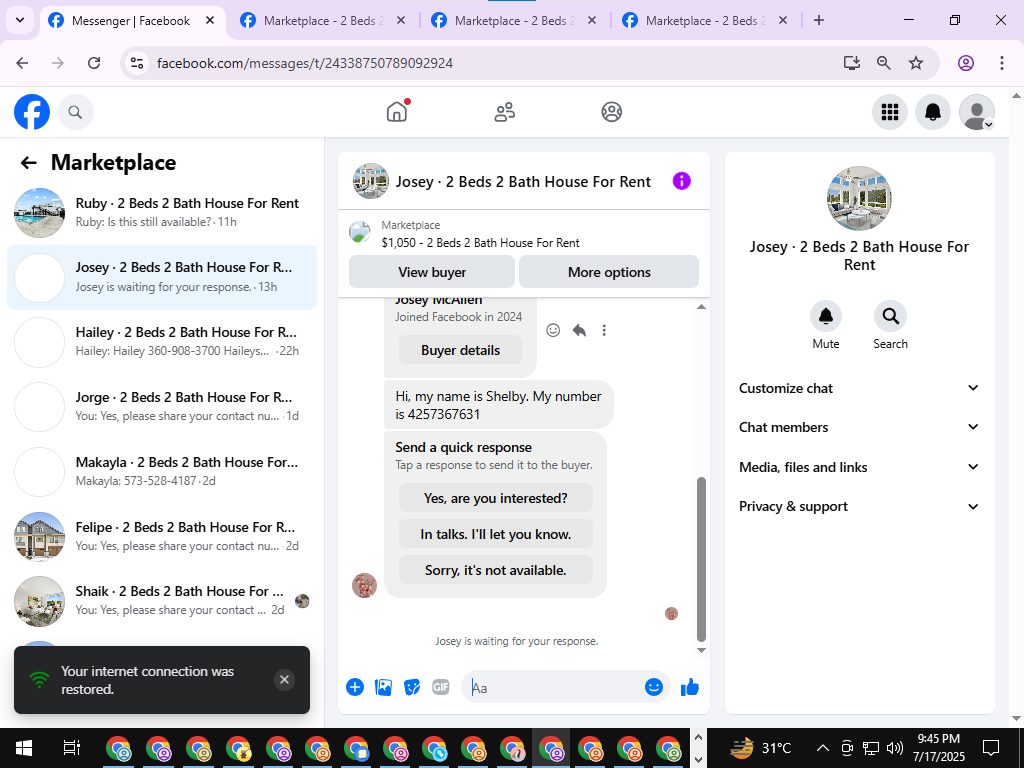This screenshot has width=1024, height=768.
Task: Send quick response 'Sorry, it's not available.'
Action: (x=496, y=570)
